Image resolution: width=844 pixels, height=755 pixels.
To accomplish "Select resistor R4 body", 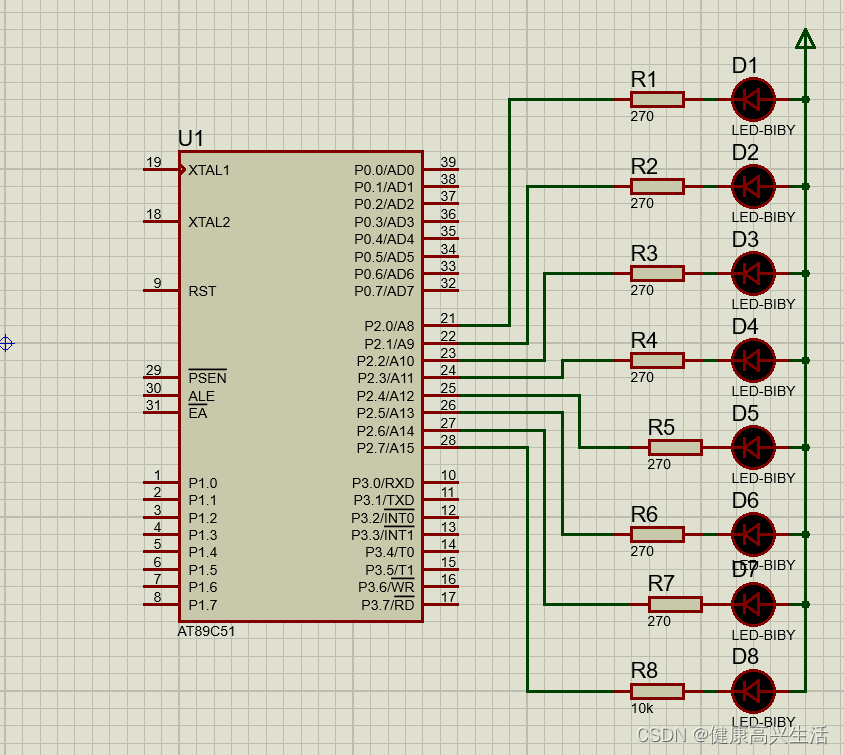I will (657, 361).
